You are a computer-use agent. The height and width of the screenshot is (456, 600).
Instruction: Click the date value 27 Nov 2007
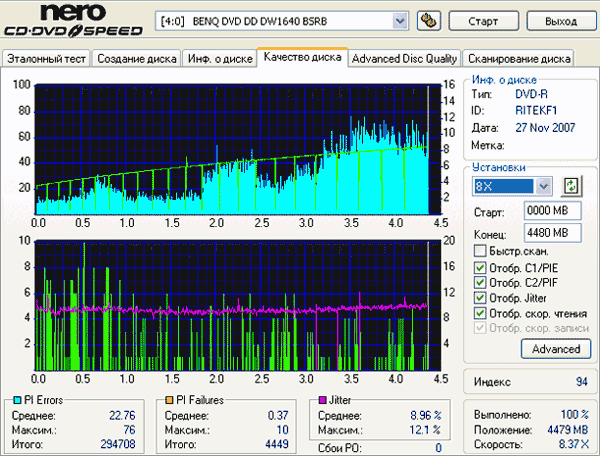click(545, 127)
